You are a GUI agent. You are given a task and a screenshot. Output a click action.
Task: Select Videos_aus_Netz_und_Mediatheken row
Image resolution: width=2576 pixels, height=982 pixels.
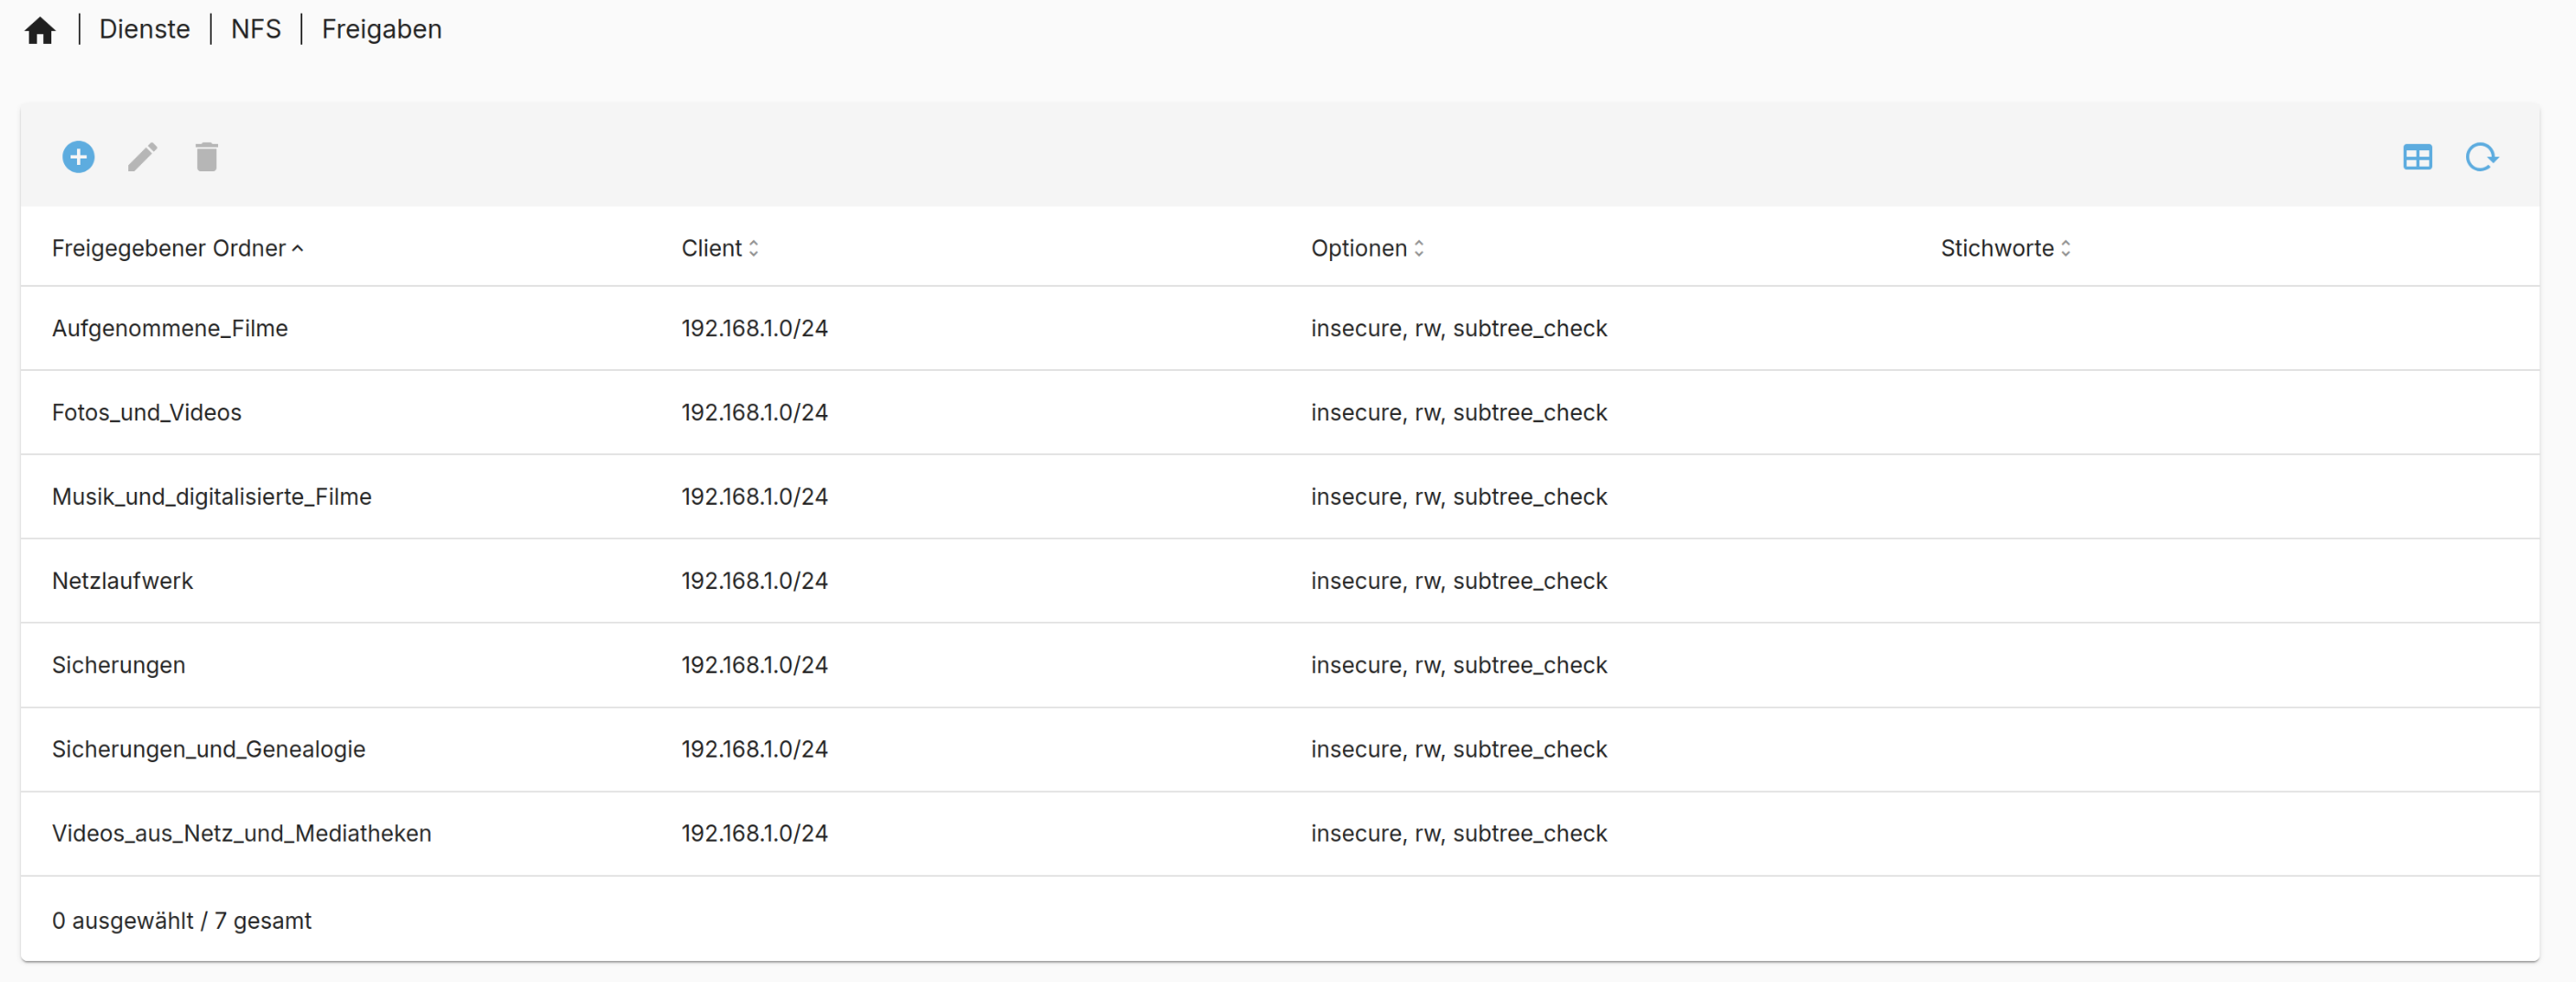(242, 833)
